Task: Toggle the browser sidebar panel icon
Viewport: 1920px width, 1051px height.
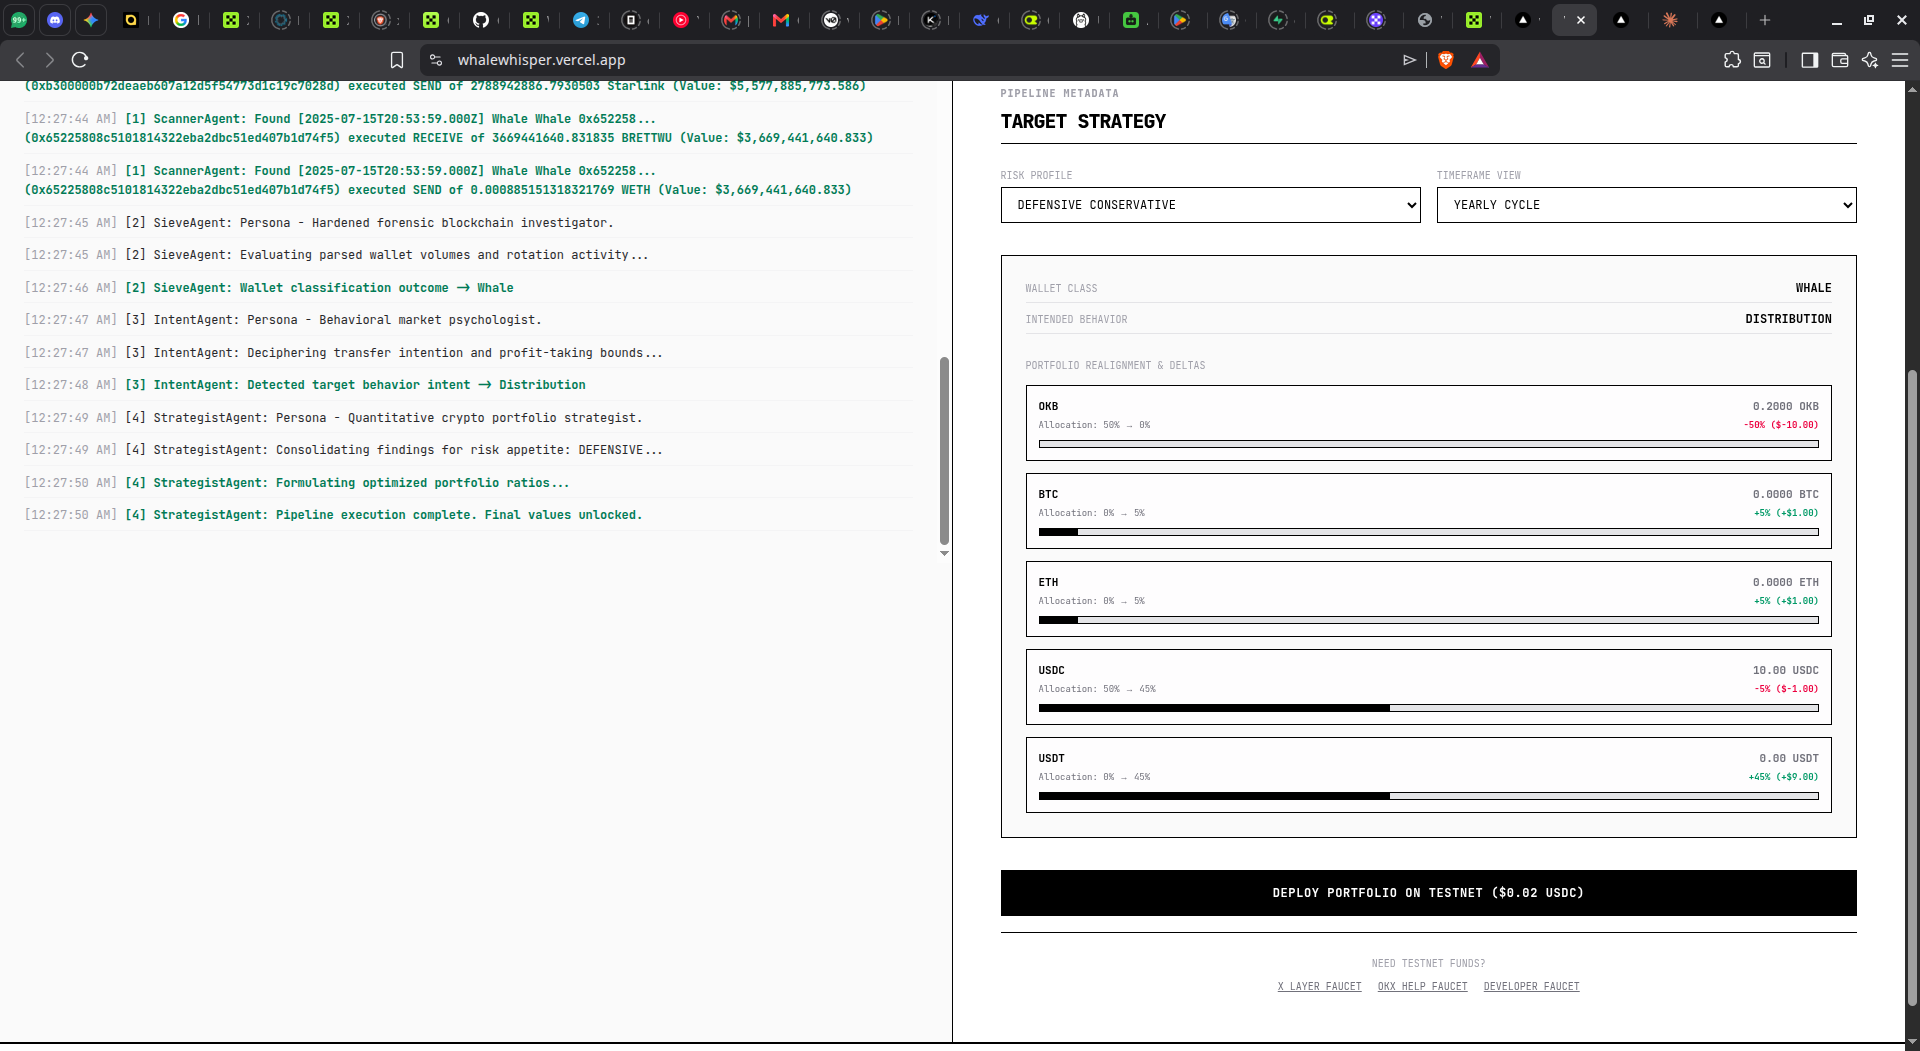Action: [x=1809, y=60]
